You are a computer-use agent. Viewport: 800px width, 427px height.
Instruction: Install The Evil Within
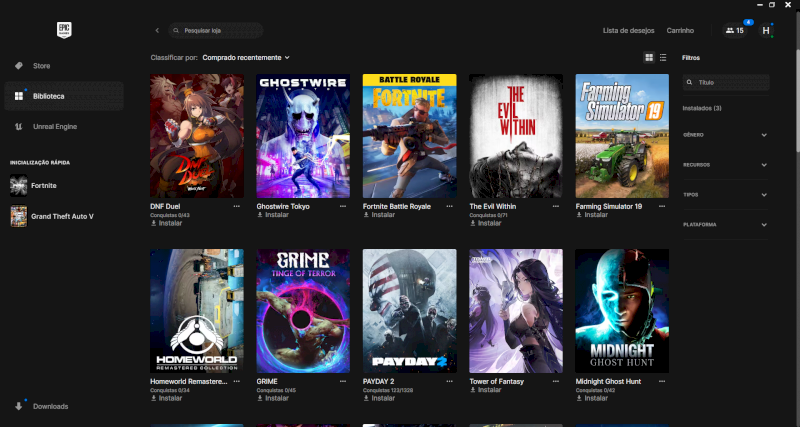point(486,223)
